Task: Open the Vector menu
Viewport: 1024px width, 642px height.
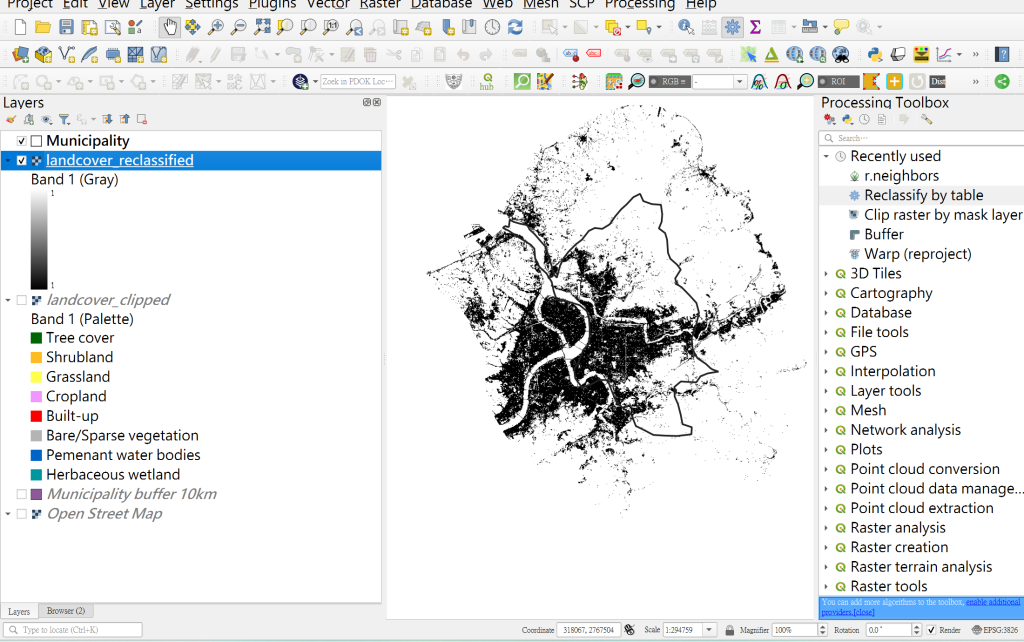Action: pyautogui.click(x=328, y=4)
